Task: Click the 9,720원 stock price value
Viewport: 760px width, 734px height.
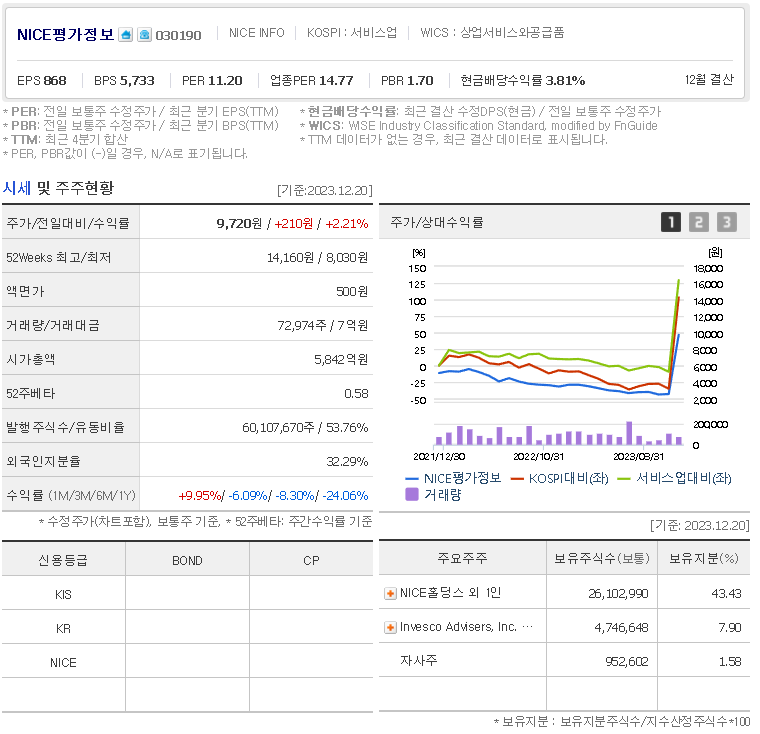Action: pos(239,223)
